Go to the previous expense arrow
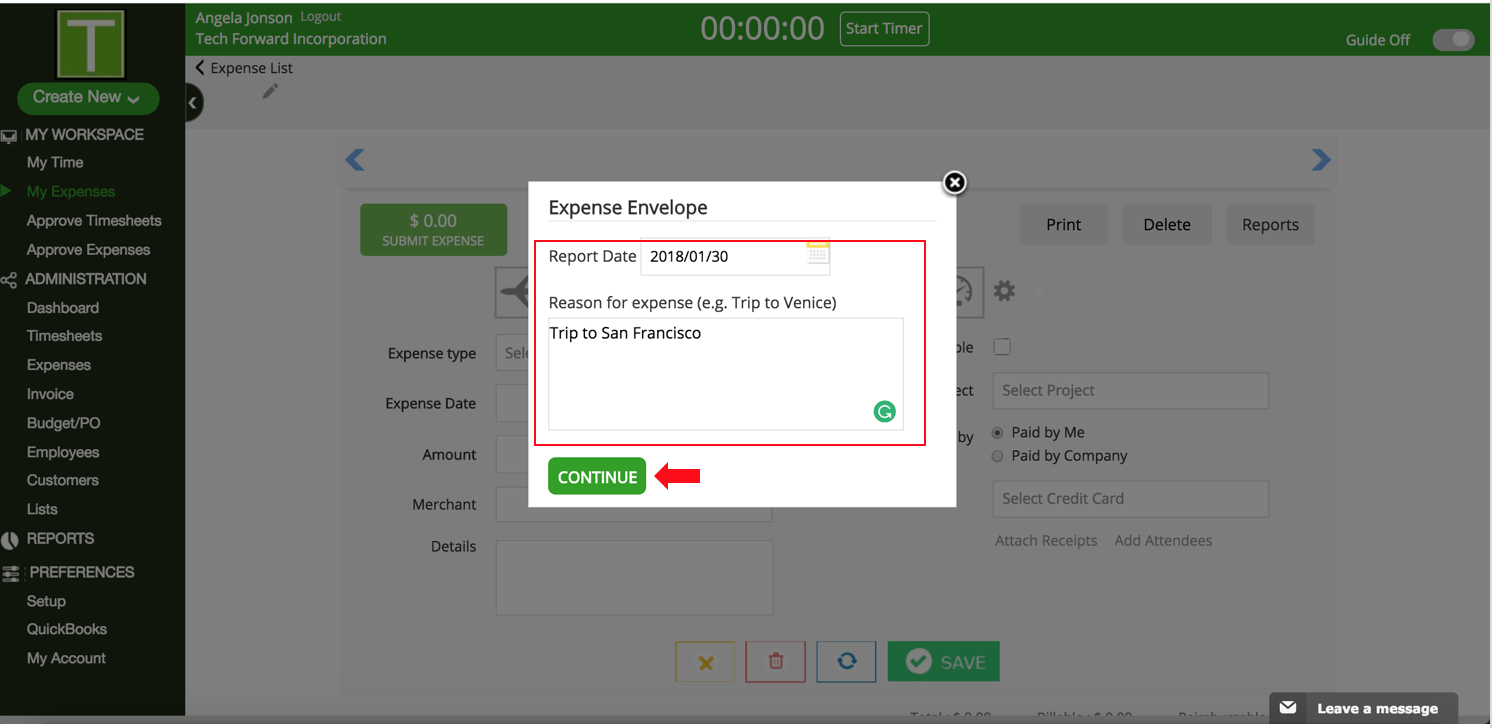 (355, 160)
